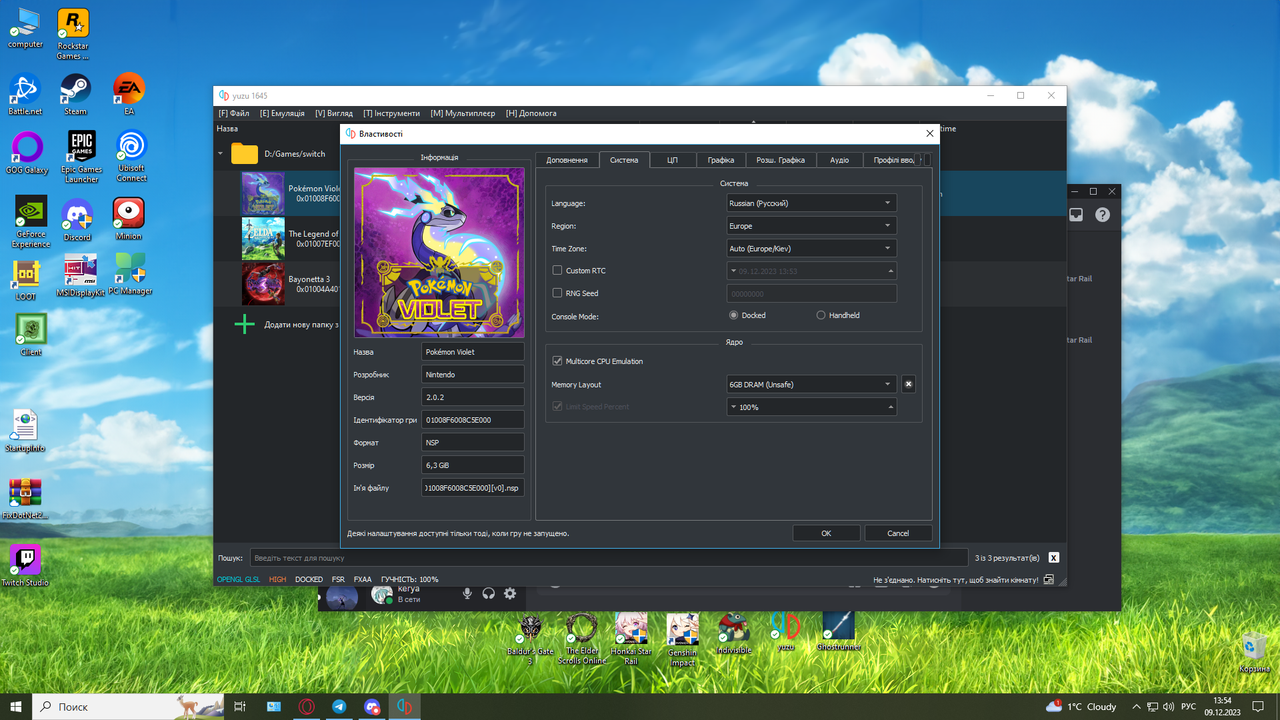Open the Twitch Studio shortcut
The width and height of the screenshot is (1280, 720).
[x=25, y=564]
